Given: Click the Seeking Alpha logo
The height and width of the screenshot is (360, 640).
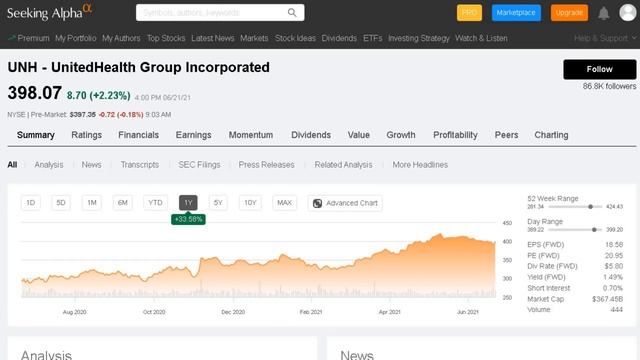Looking at the screenshot, I should [49, 12].
